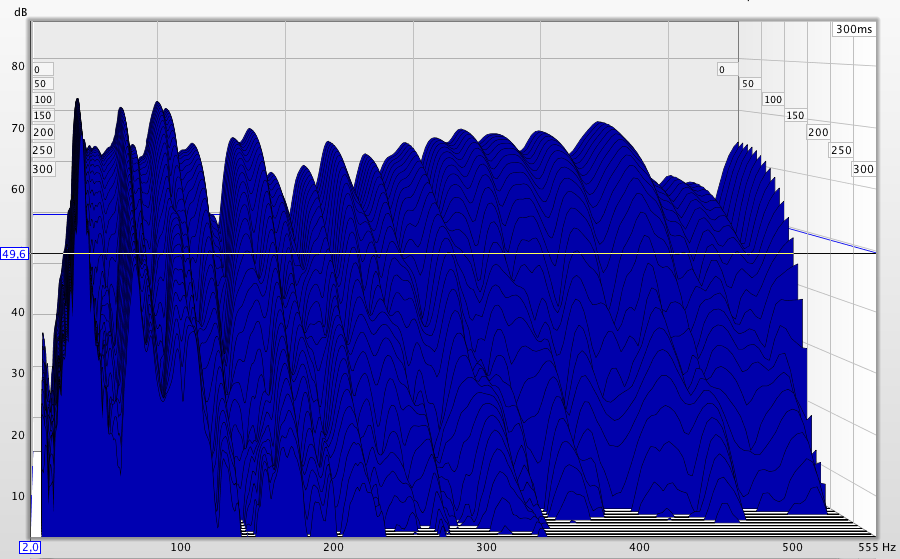Click the 50 label on right depth axis
The image size is (900, 559).
point(748,84)
